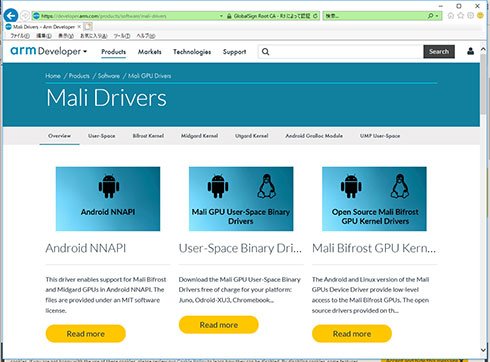Click the site search magnifier icon
The height and width of the screenshot is (362, 490).
click(x=265, y=52)
